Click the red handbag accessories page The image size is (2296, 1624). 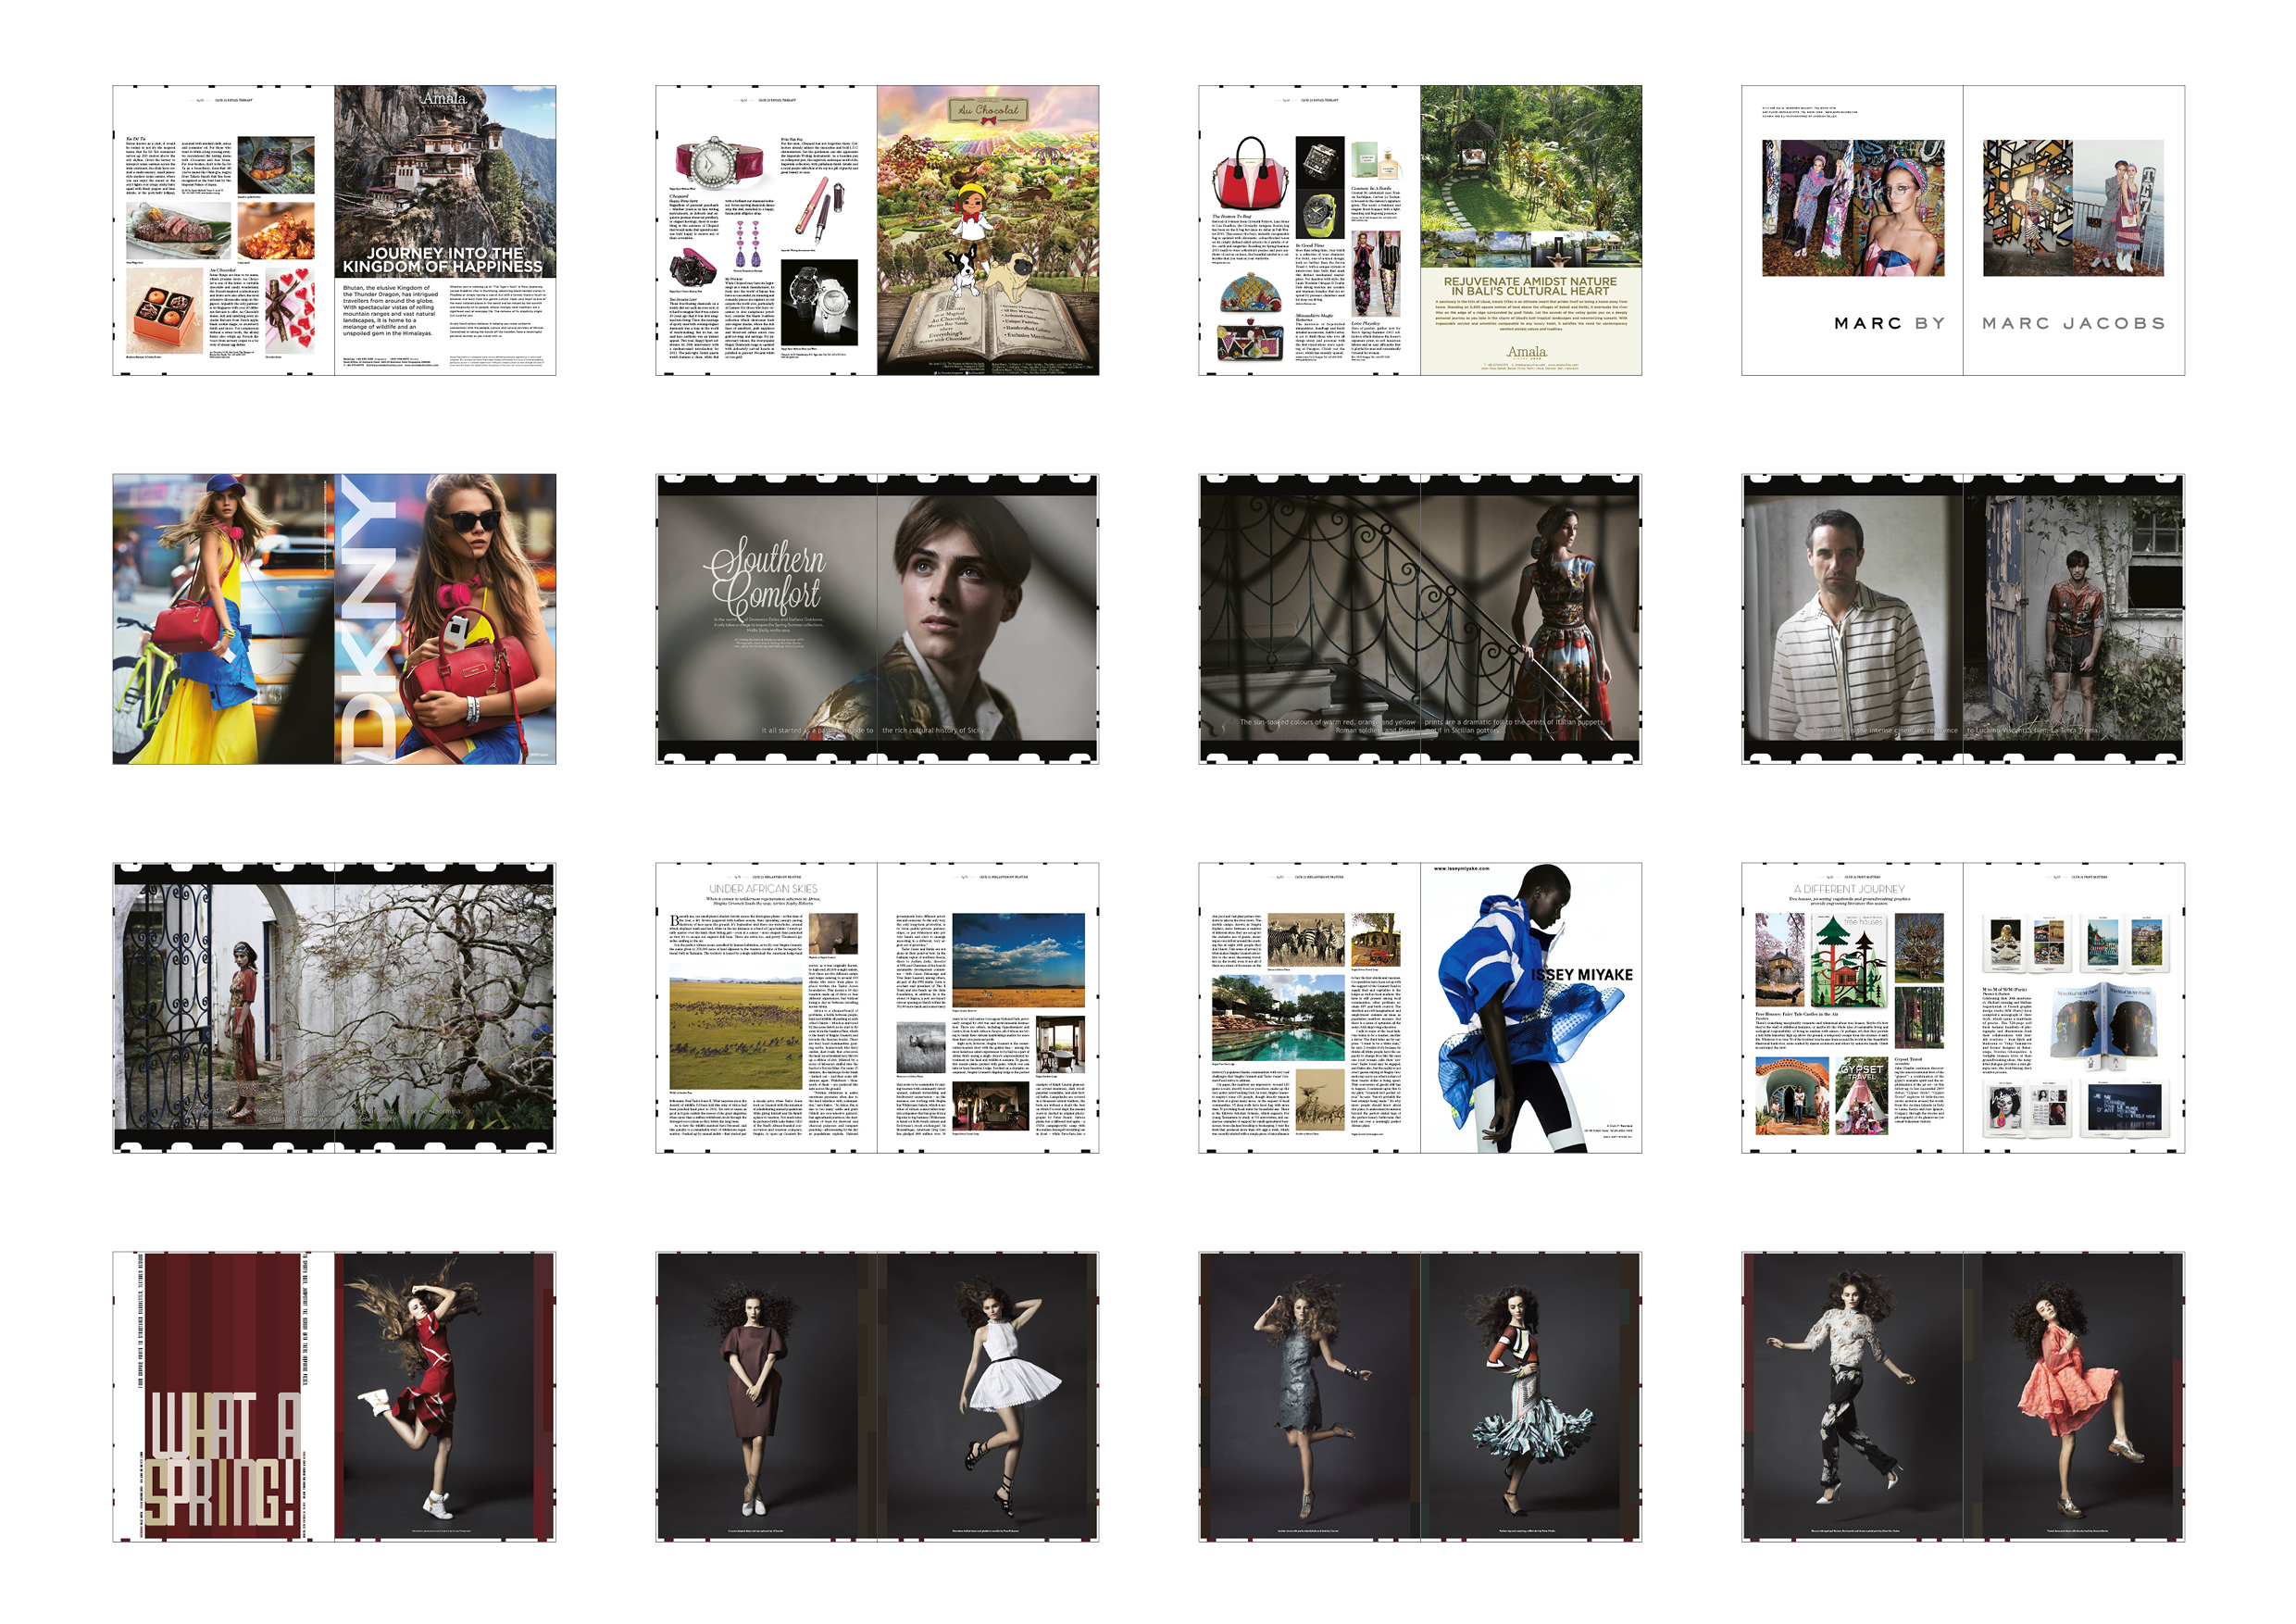tap(1308, 230)
